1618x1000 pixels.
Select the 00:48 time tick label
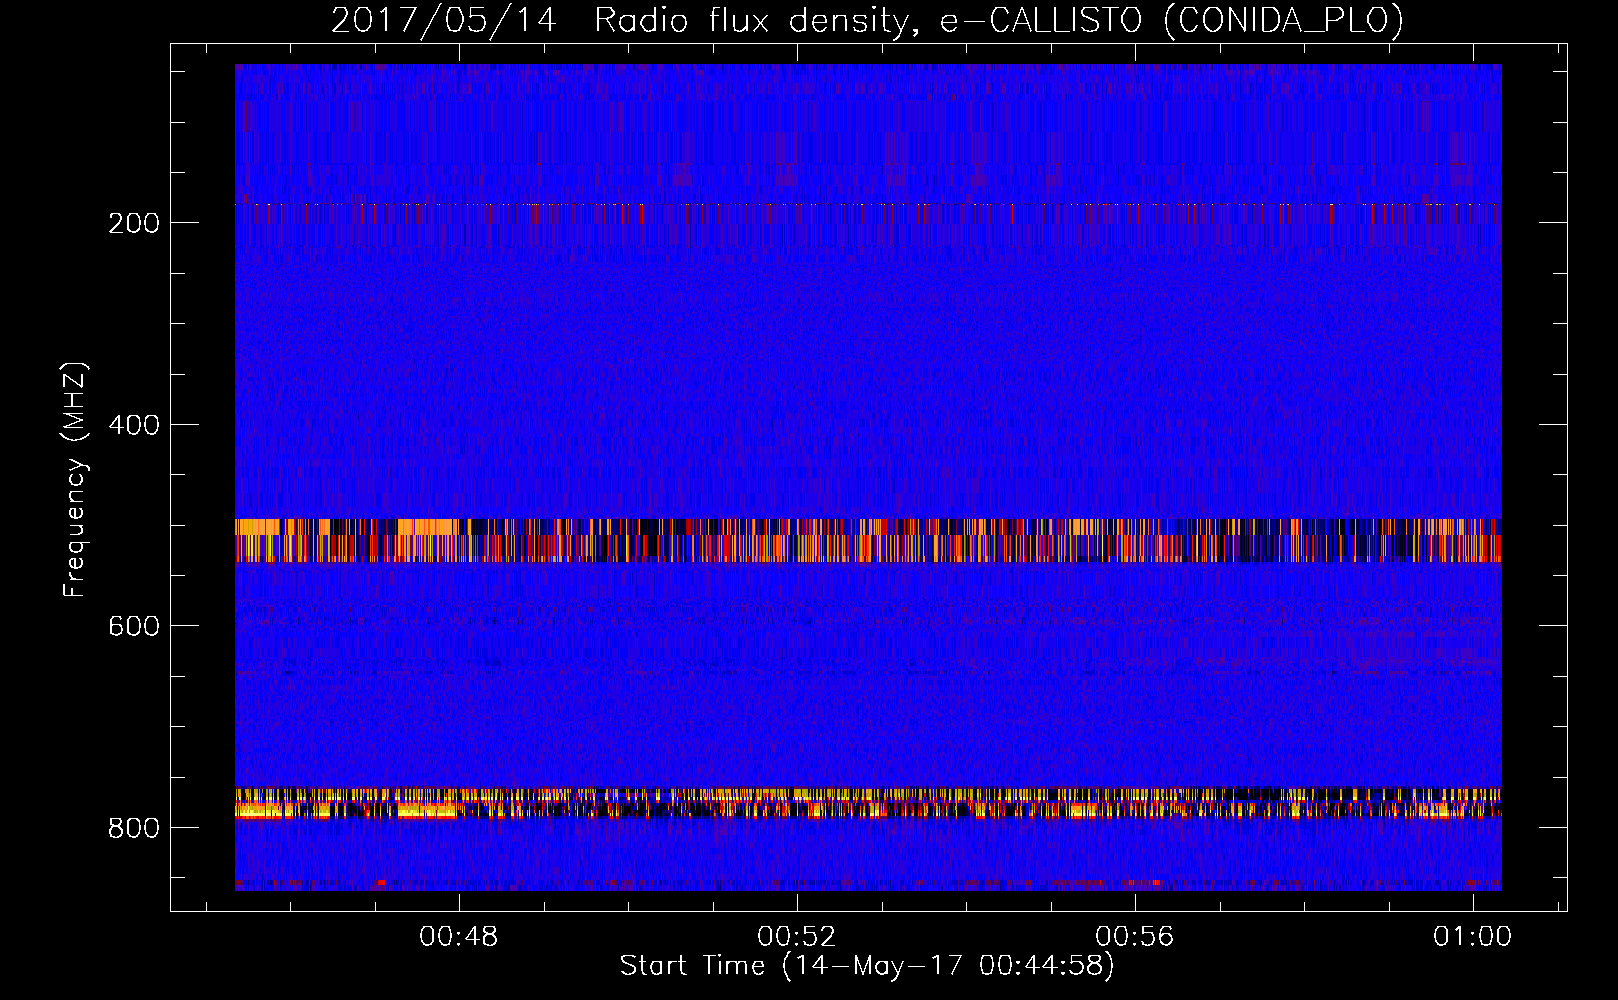459,937
